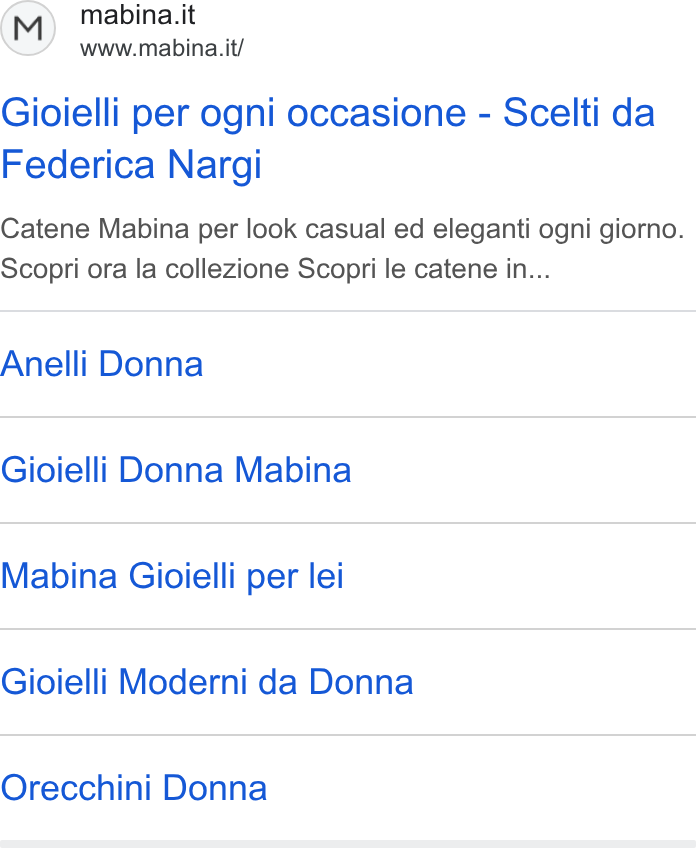This screenshot has height=848, width=696.
Task: Click 'per lei' in the third sitelink
Action: (x=295, y=577)
